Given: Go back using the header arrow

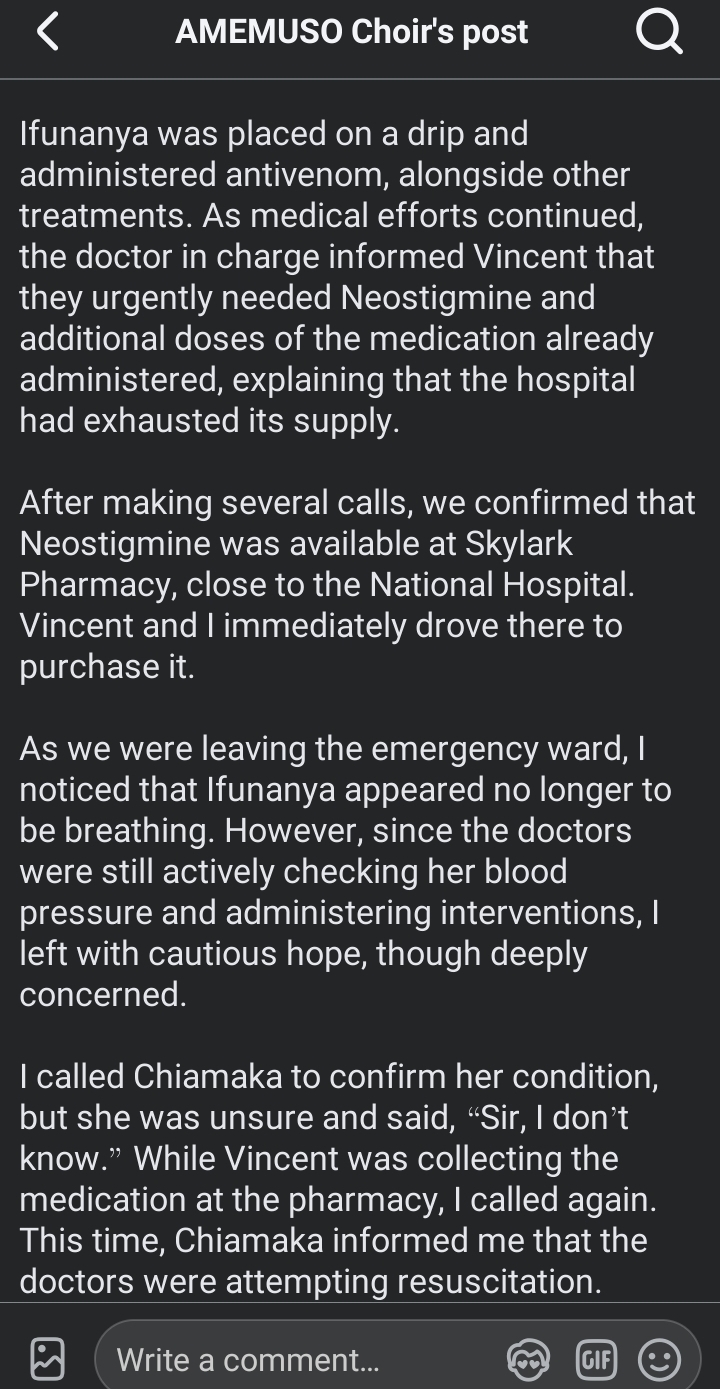Looking at the screenshot, I should [47, 32].
